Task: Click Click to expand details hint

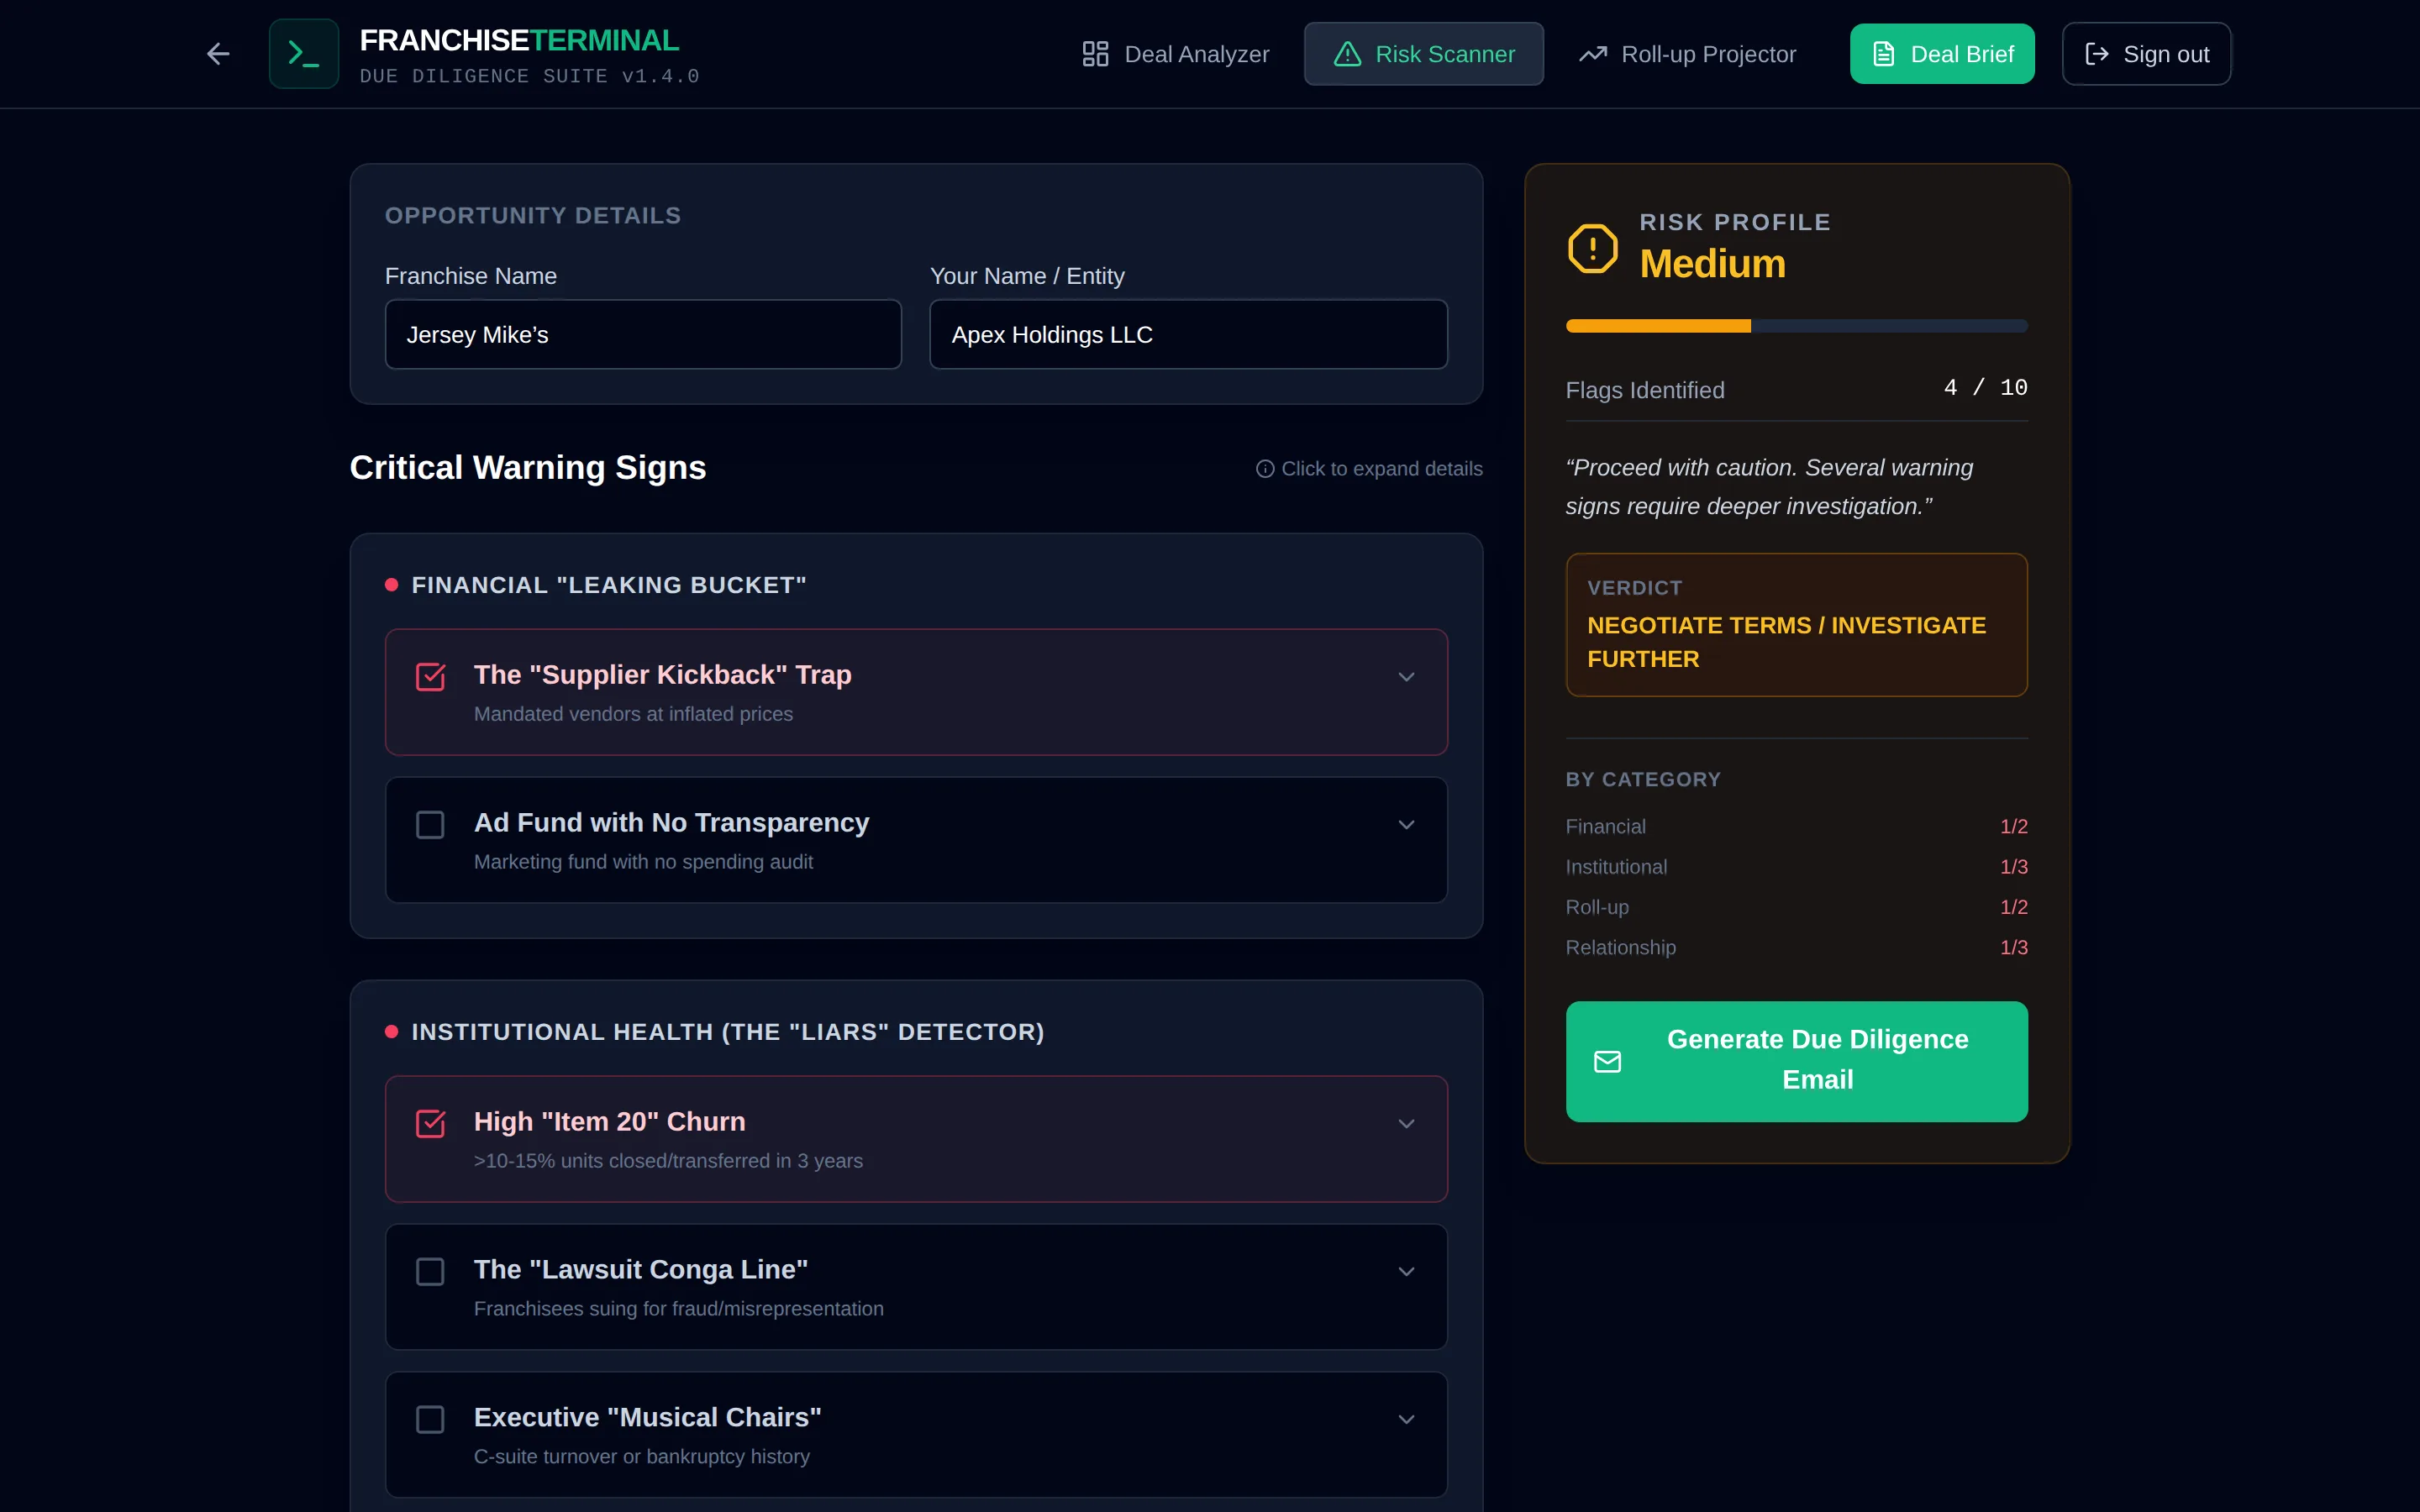Action: [x=1381, y=469]
